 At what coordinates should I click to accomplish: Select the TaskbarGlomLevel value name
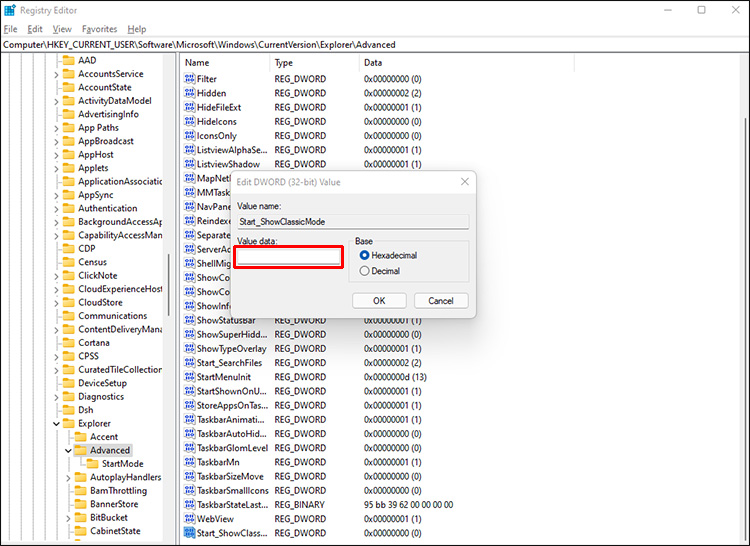tap(232, 448)
